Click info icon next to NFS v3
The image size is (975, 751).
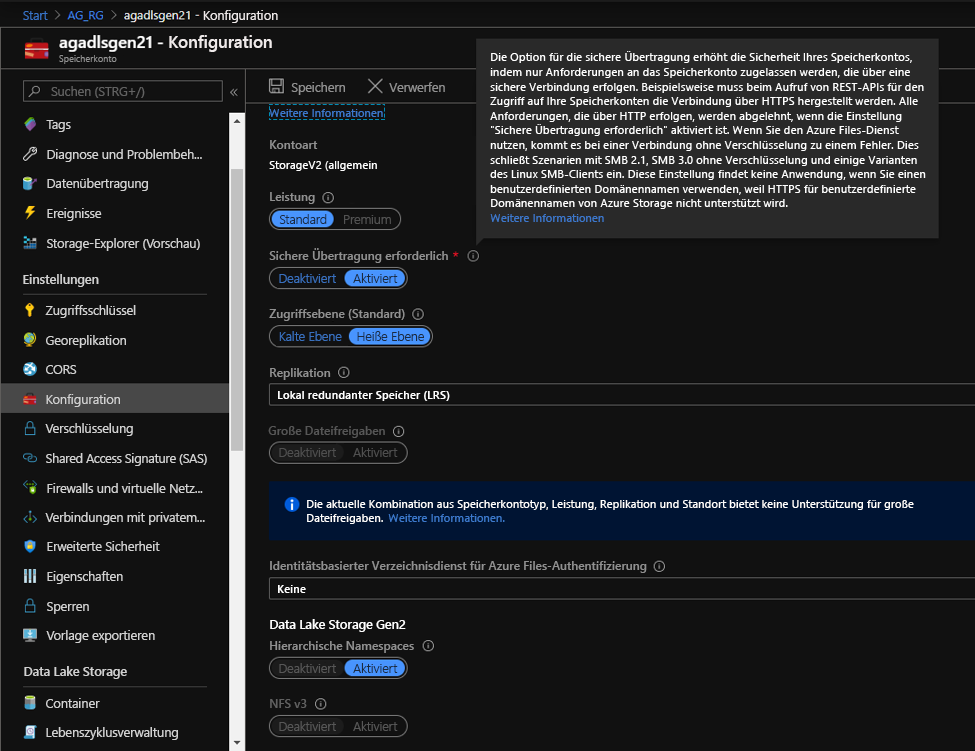pos(320,704)
